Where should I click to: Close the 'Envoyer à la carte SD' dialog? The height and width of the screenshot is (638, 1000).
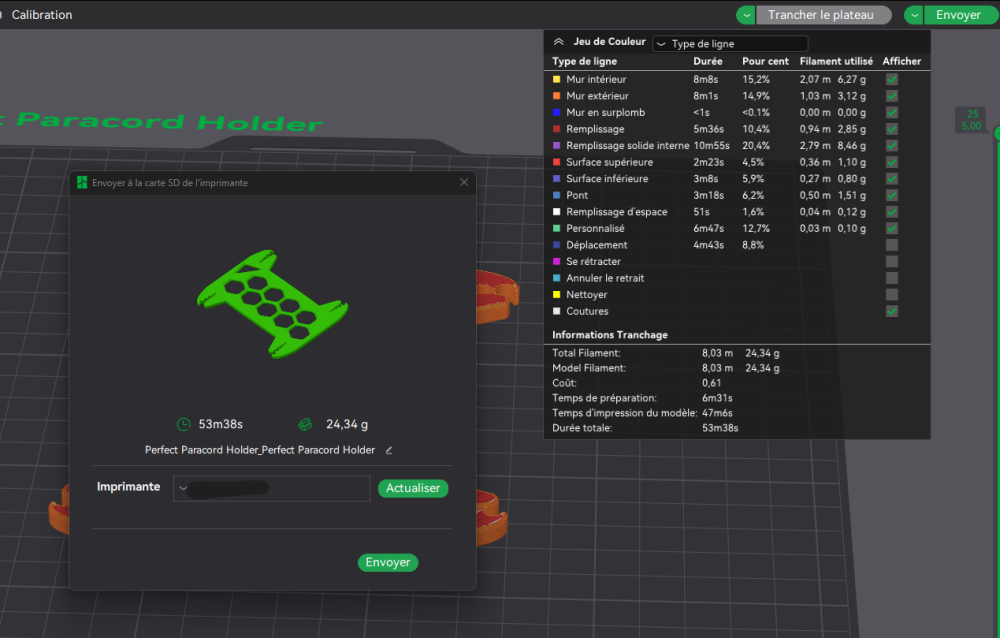coord(464,182)
